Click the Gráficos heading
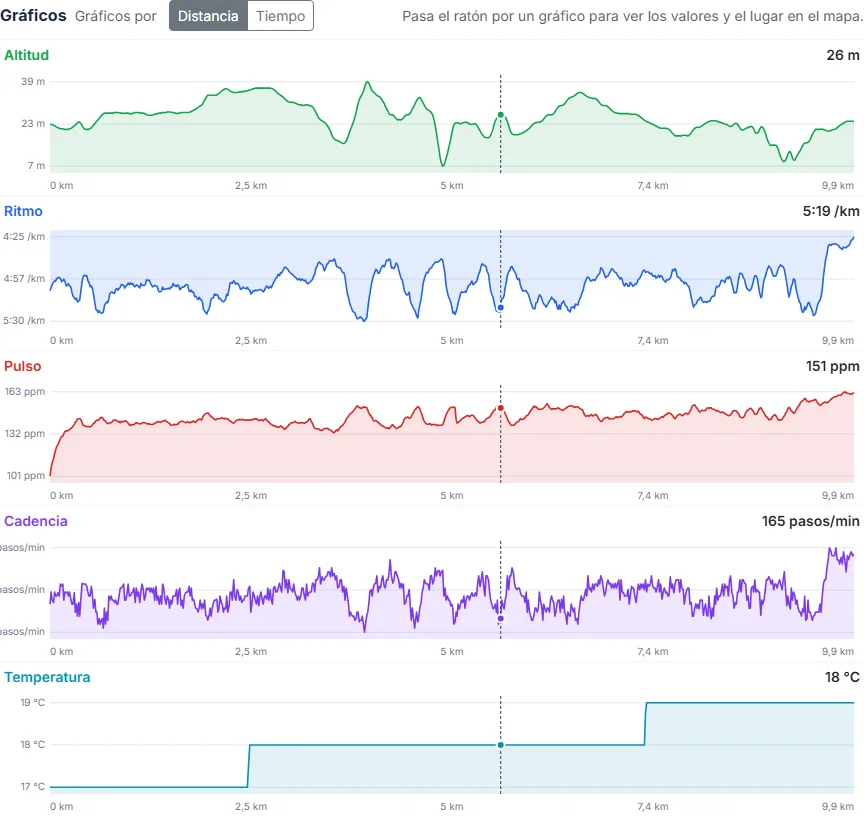Viewport: 864px width, 816px height. pos(33,15)
